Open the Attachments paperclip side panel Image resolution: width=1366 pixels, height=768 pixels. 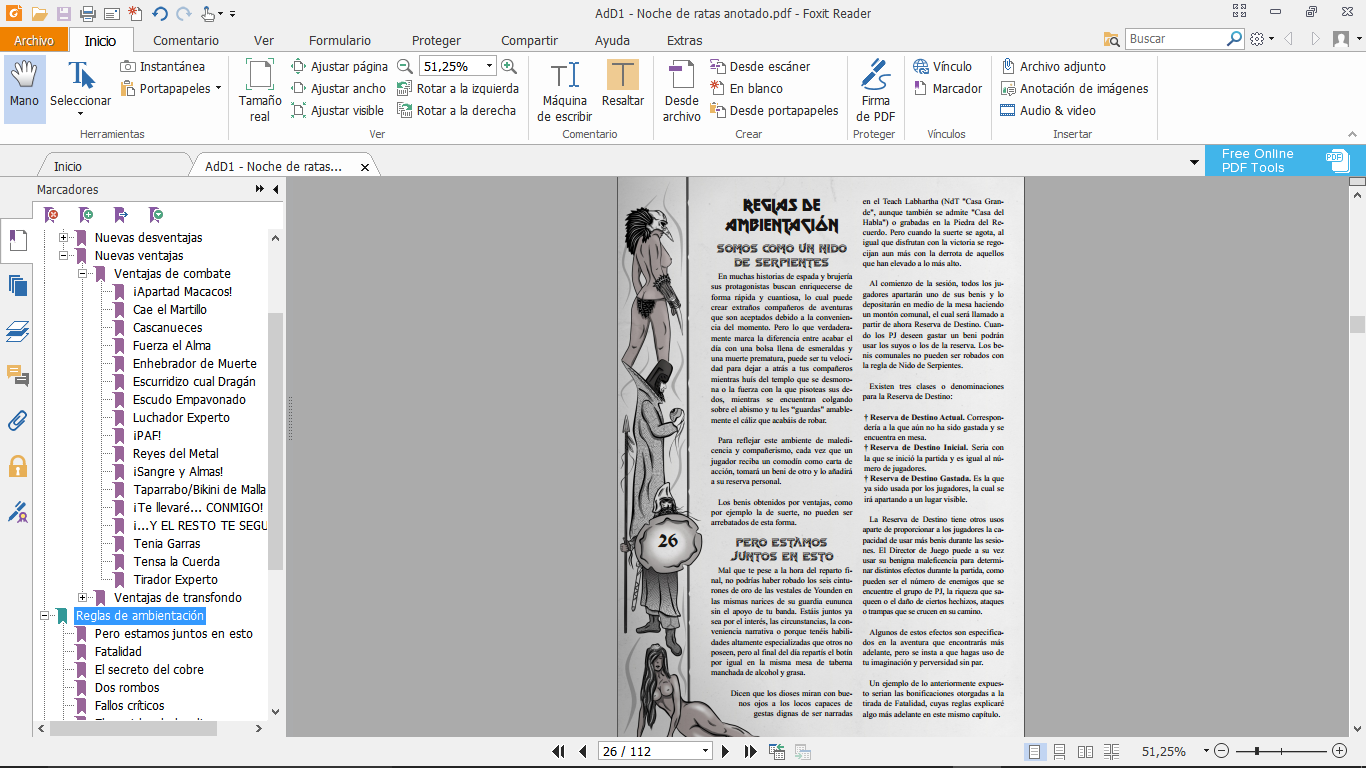[17, 420]
